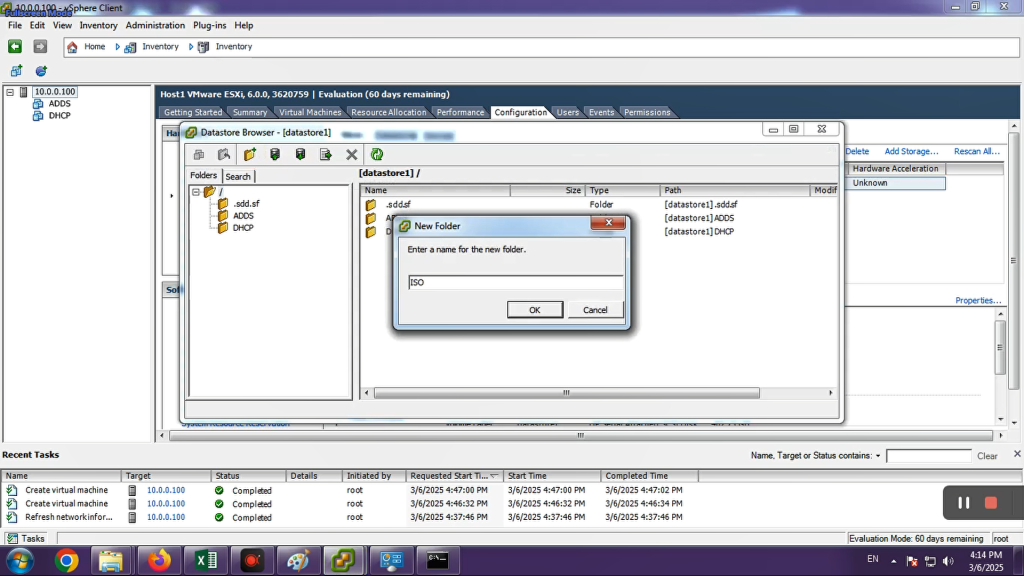This screenshot has height=576, width=1024.
Task: Click the volume speaker tray icon
Action: [x=948, y=561]
